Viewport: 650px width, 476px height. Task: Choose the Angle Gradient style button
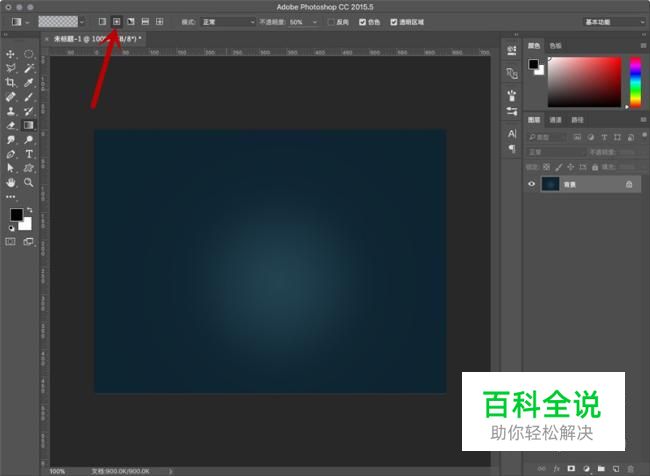[x=131, y=22]
